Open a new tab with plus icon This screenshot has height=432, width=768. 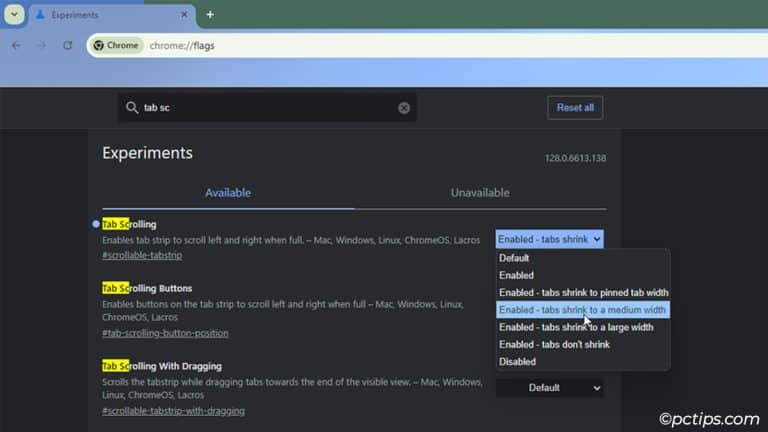point(210,14)
